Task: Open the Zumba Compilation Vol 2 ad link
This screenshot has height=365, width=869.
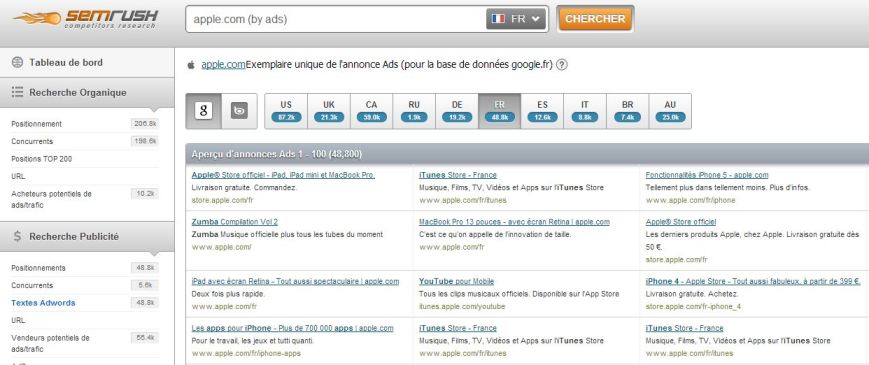Action: [x=234, y=222]
